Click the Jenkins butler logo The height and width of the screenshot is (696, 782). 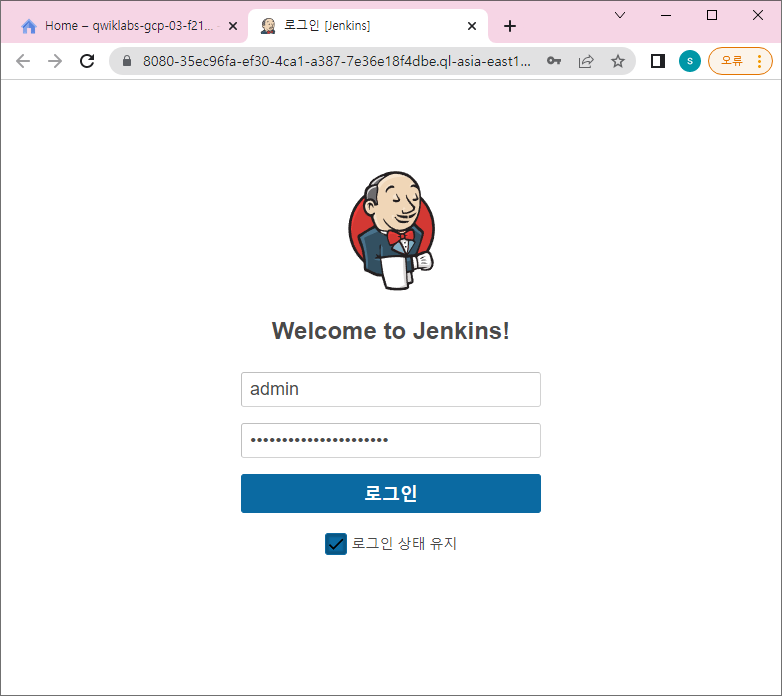(x=391, y=230)
